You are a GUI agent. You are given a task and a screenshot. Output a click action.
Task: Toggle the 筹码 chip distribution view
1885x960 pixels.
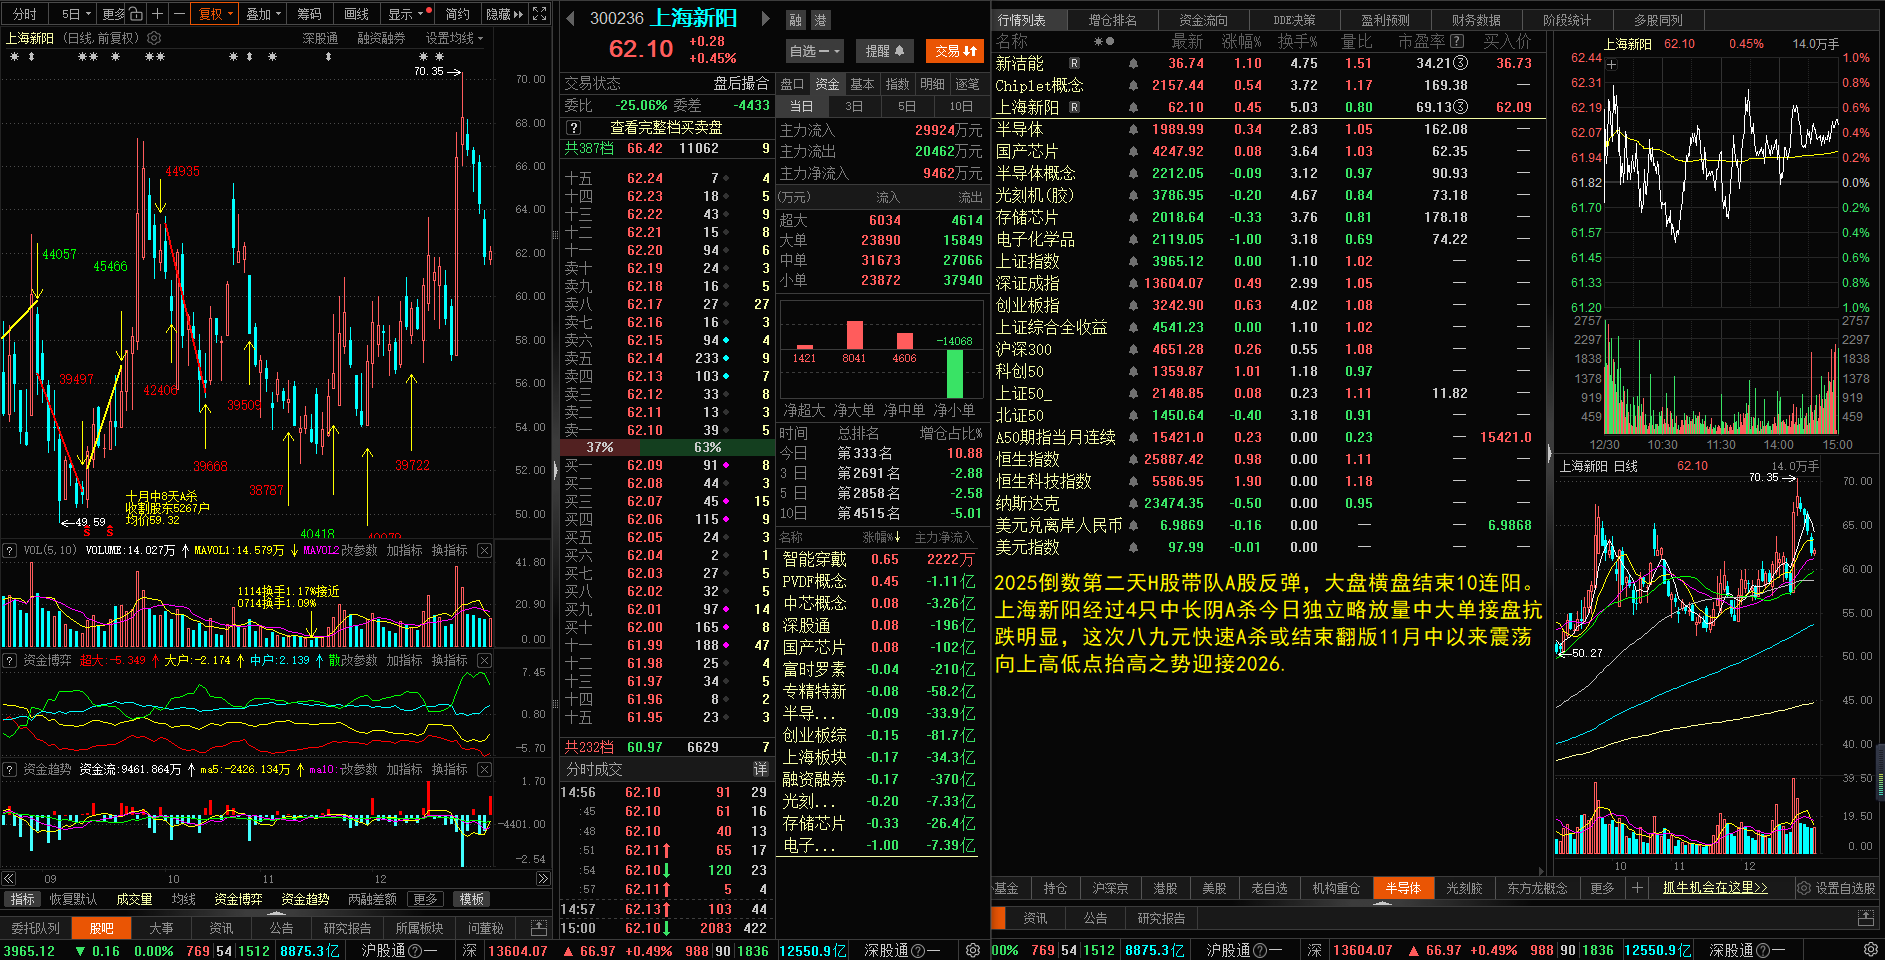310,14
